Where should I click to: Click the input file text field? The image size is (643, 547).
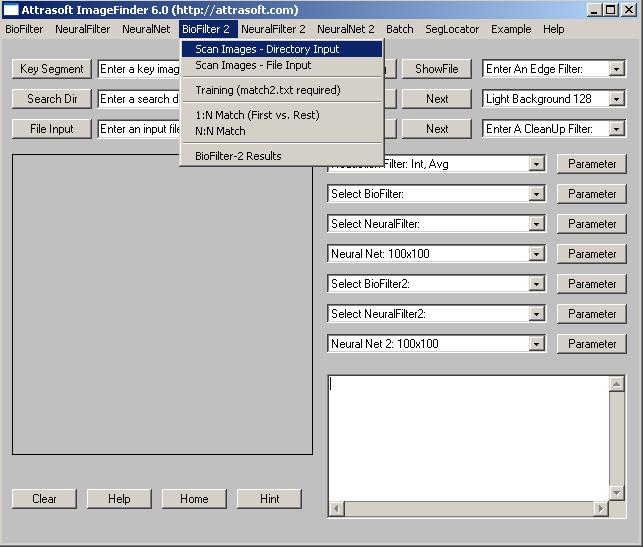pos(140,129)
